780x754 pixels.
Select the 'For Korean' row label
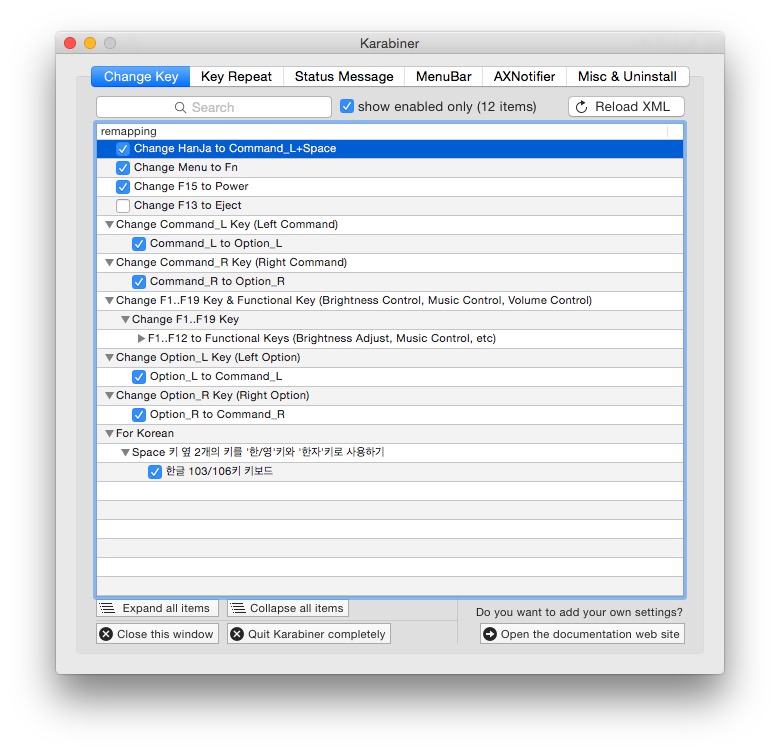pos(145,433)
